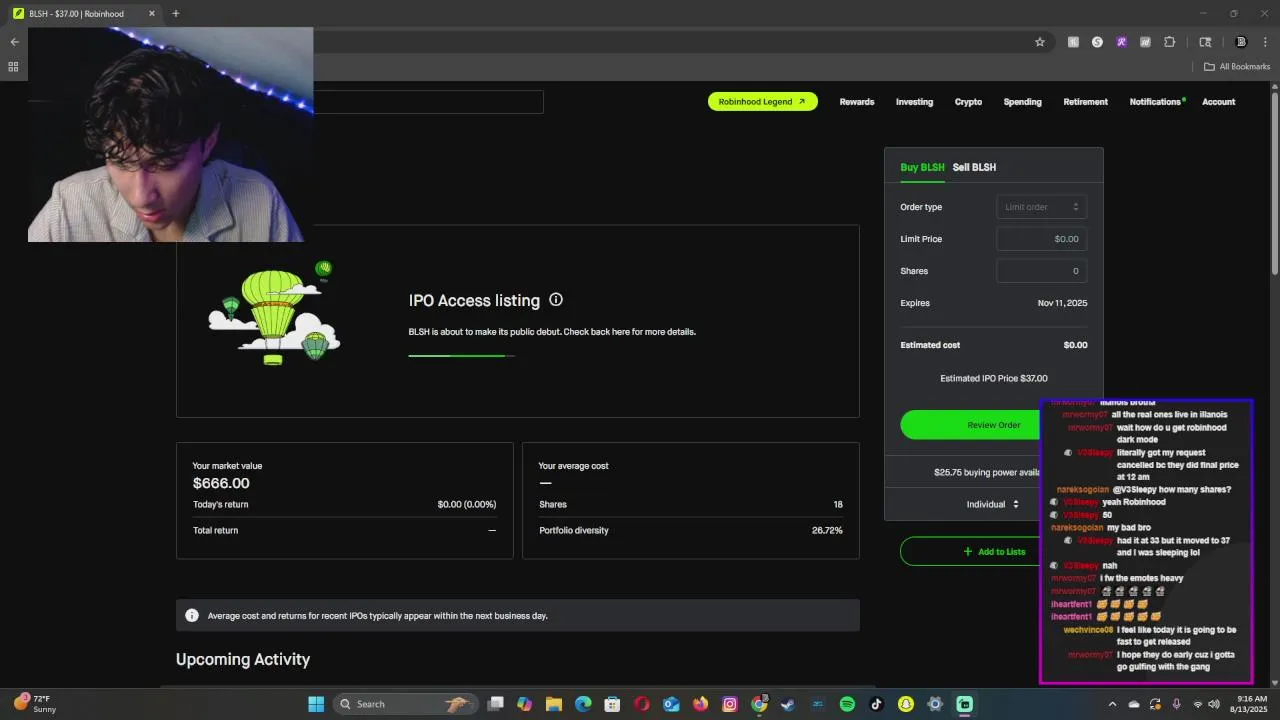Click the Upcoming Activity heading

(x=243, y=659)
